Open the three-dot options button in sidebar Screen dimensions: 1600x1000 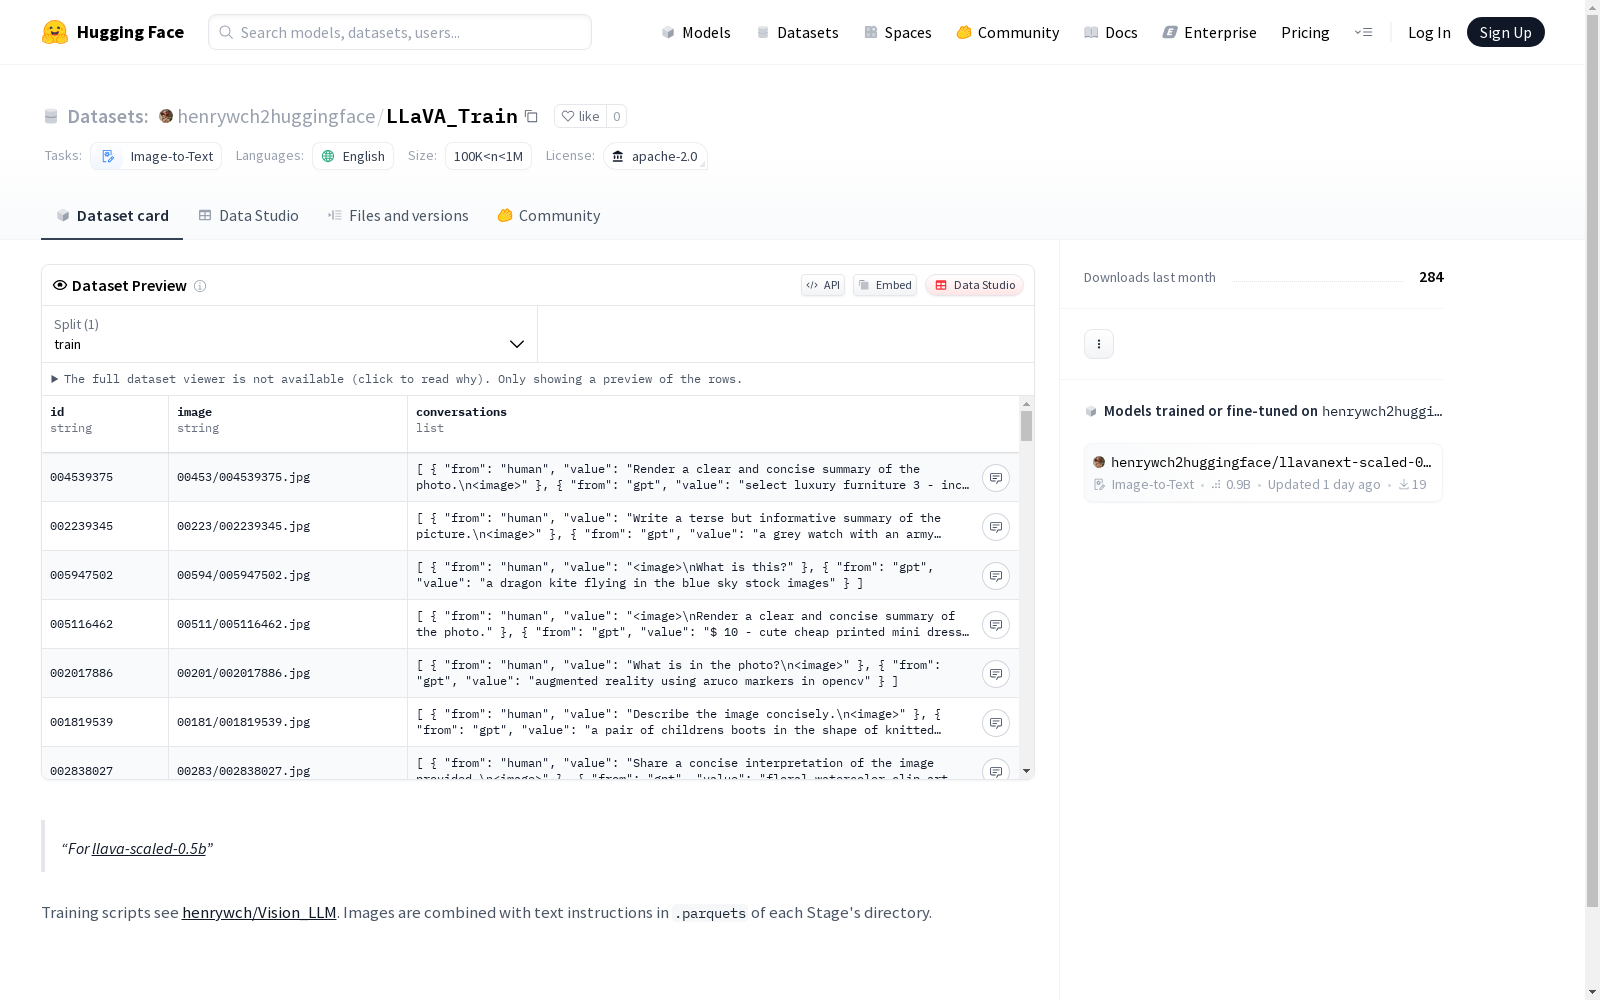(1099, 344)
